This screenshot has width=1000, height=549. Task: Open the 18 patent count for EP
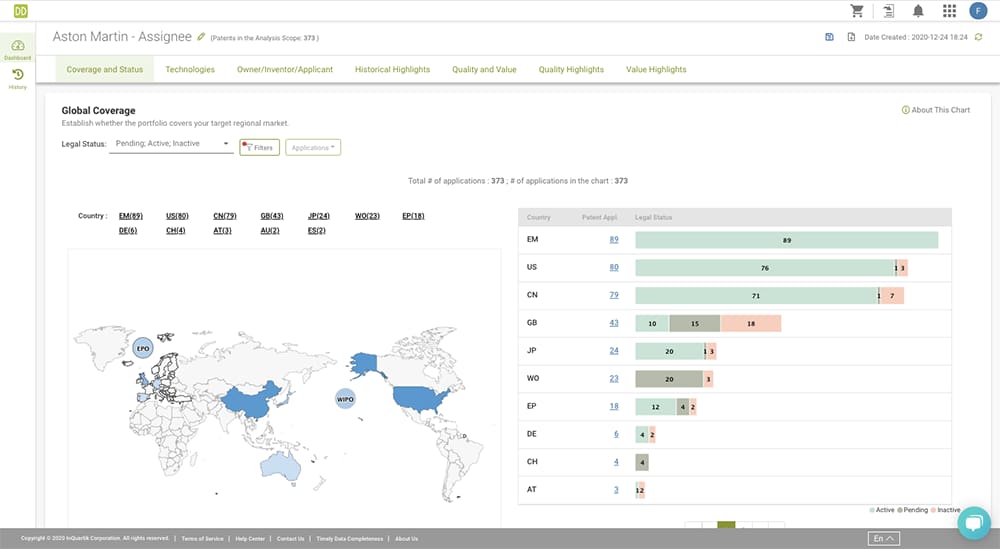click(x=614, y=406)
